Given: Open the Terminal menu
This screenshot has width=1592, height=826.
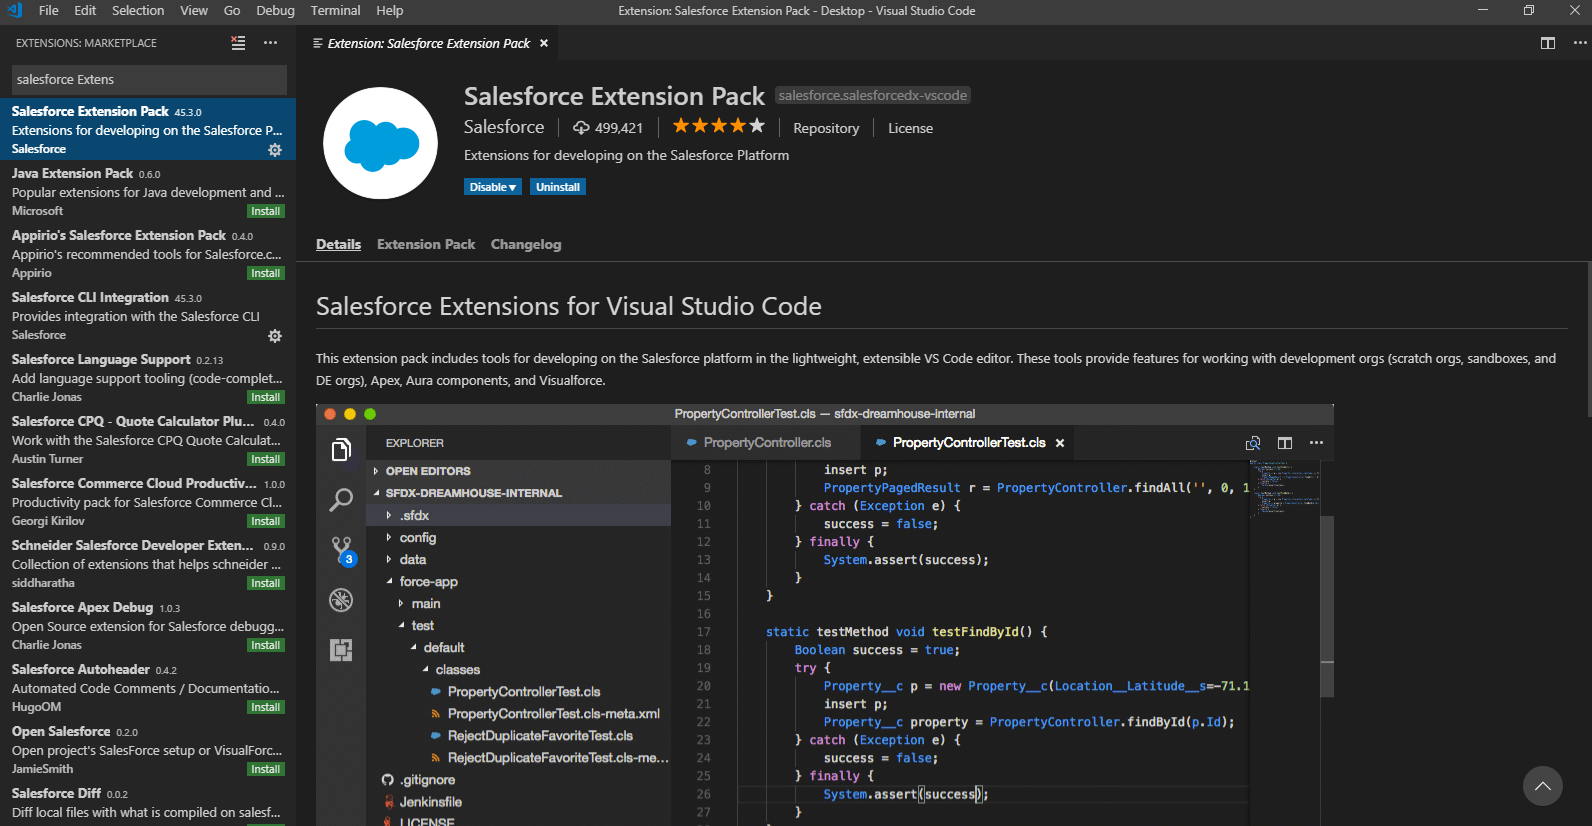Looking at the screenshot, I should tap(335, 10).
